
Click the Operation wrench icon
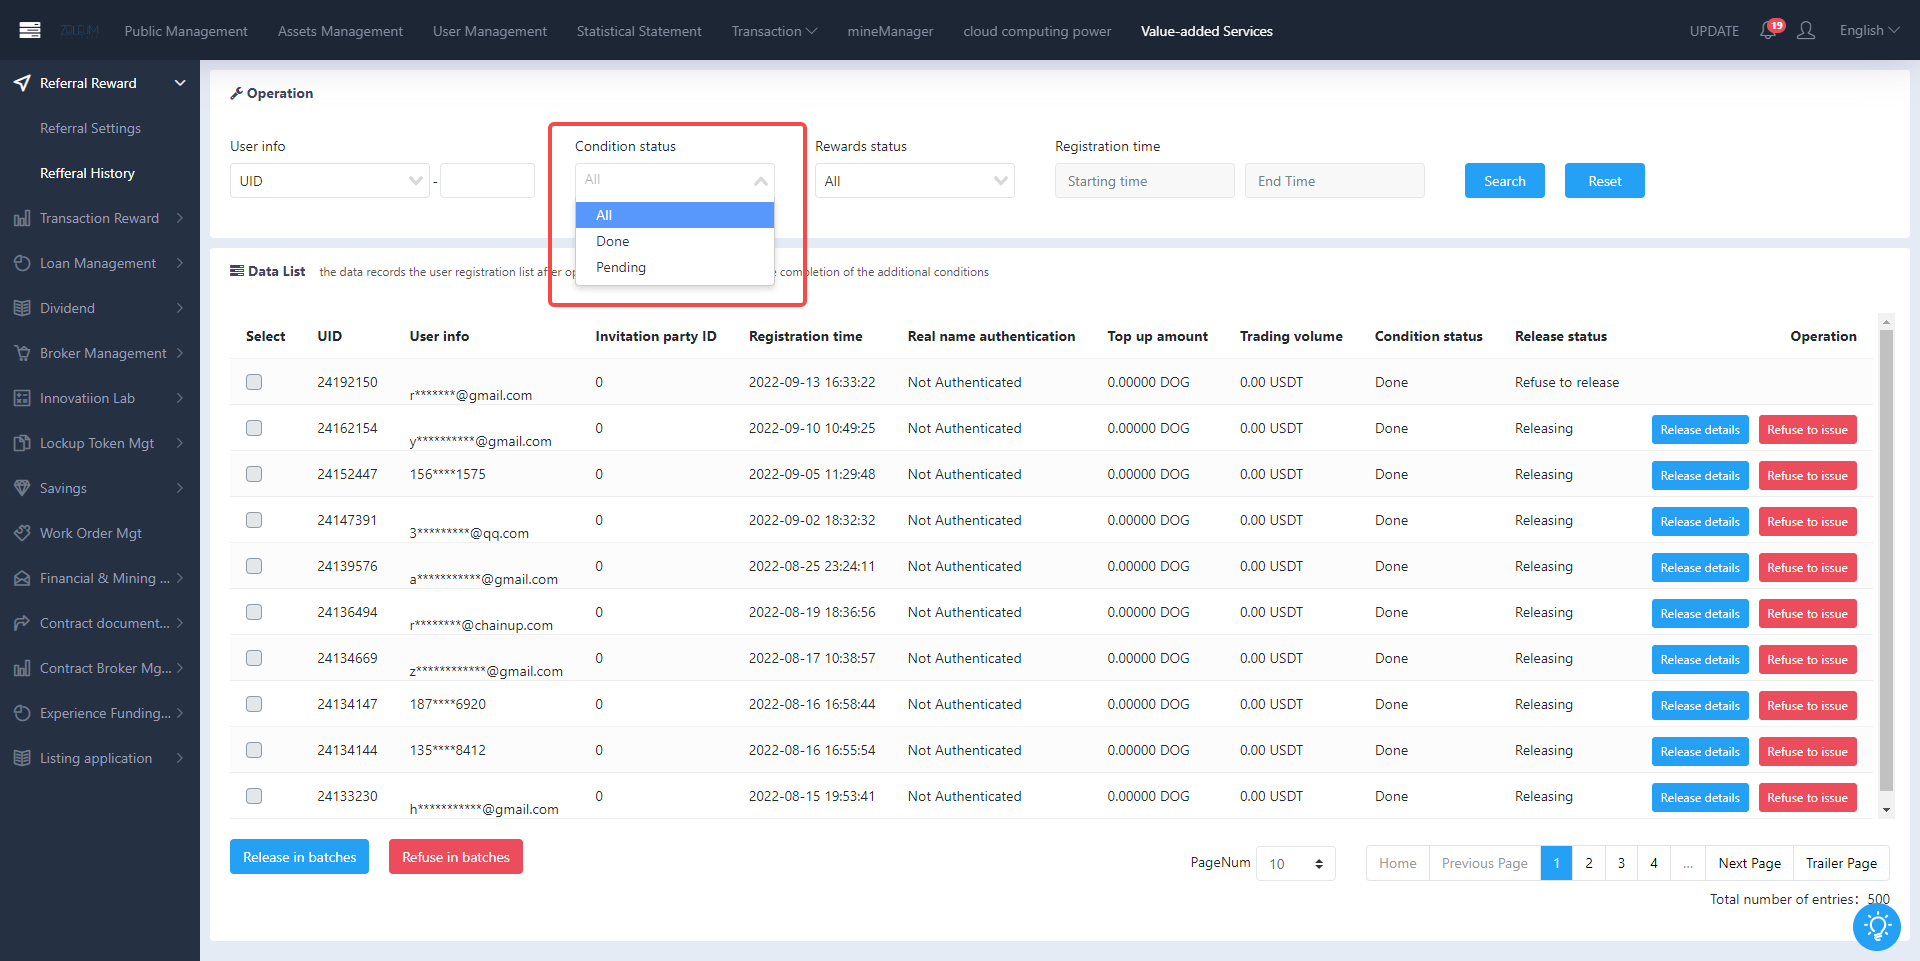(237, 93)
